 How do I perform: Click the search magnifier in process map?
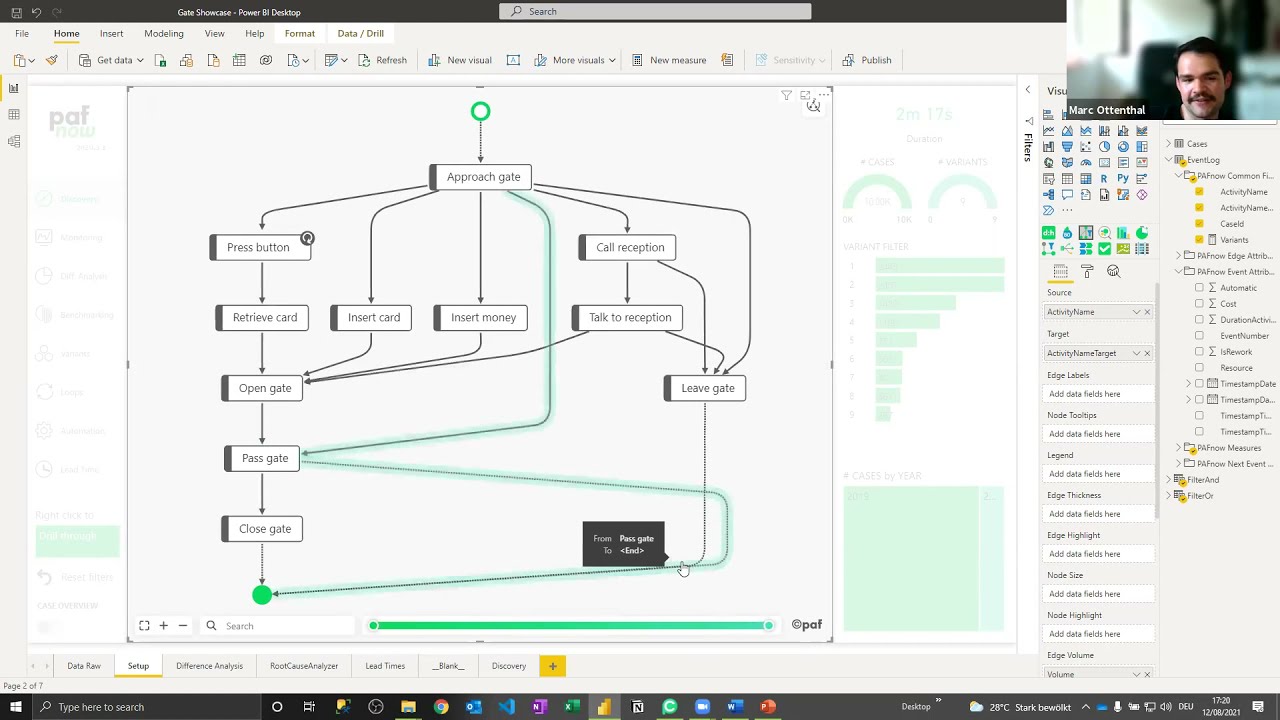pyautogui.click(x=211, y=626)
